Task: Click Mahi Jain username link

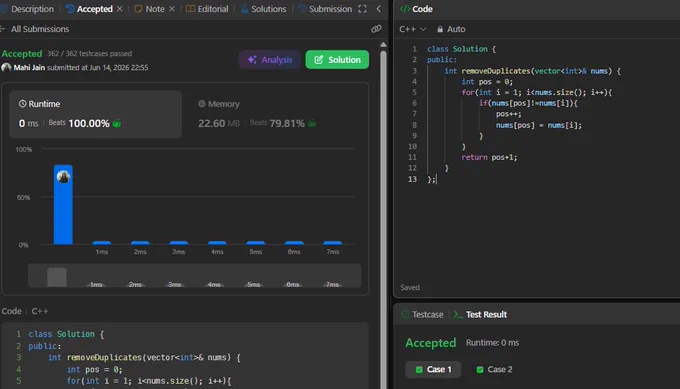Action: coord(29,68)
